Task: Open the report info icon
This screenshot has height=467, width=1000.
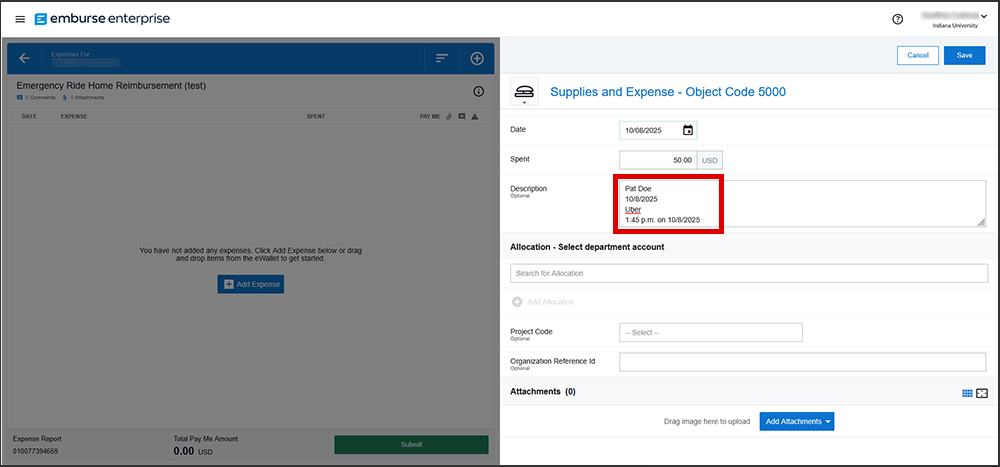Action: (x=478, y=91)
